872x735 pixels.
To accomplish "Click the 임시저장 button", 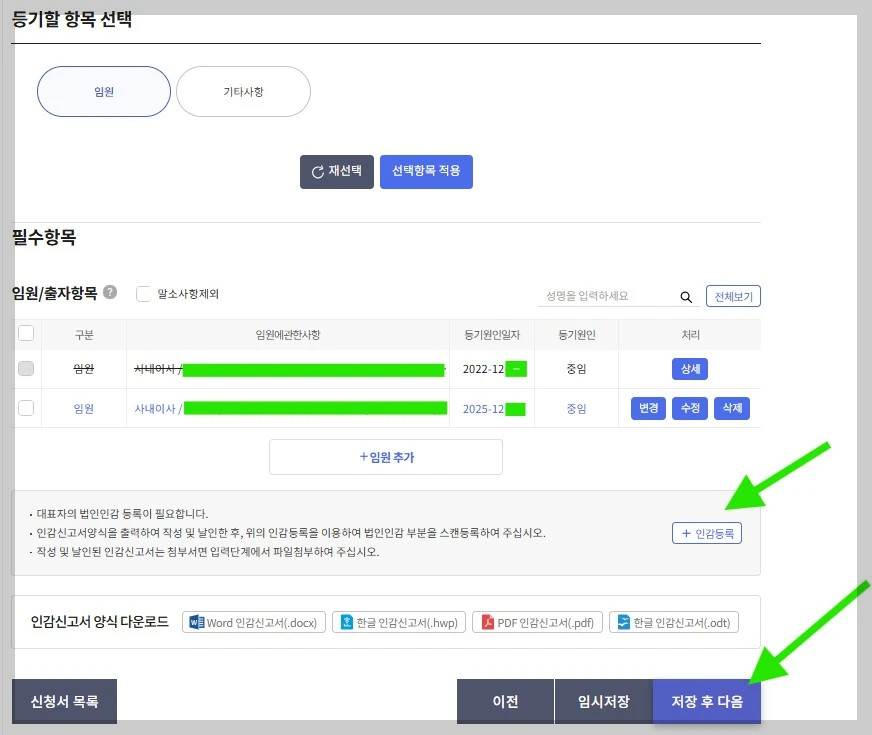I will pos(603,702).
